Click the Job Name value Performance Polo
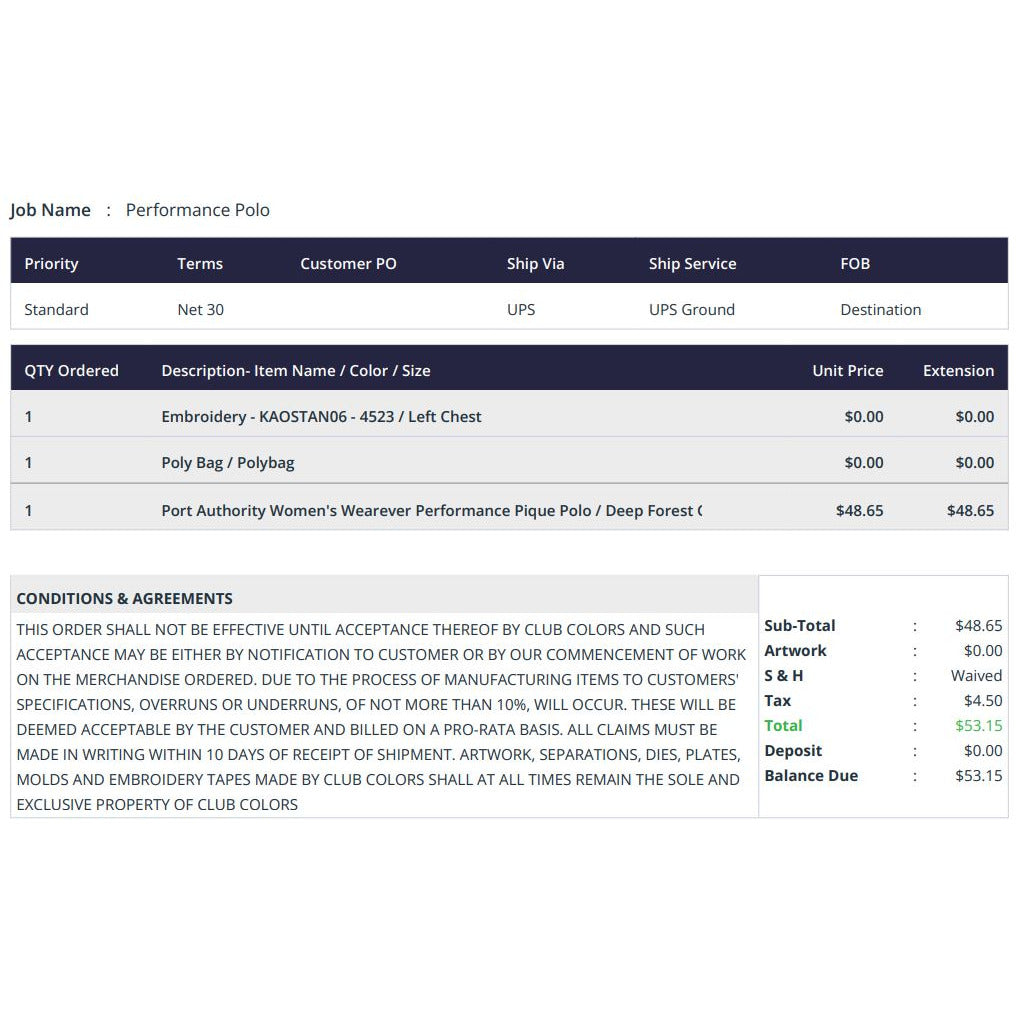 [x=197, y=210]
